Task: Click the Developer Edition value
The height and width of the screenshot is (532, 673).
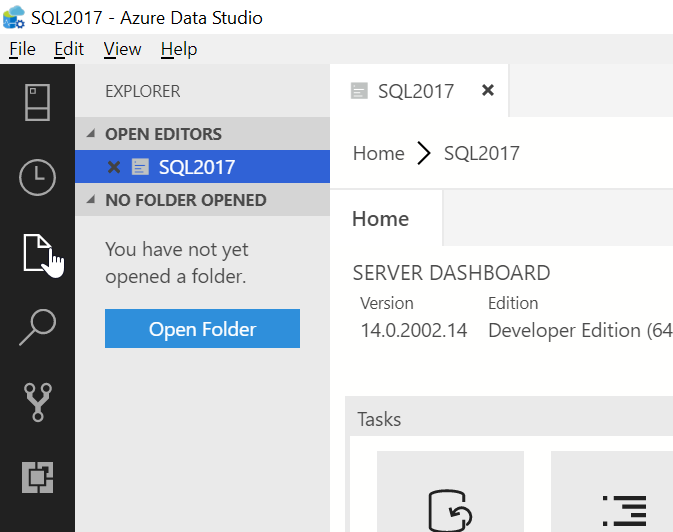Action: click(x=580, y=330)
